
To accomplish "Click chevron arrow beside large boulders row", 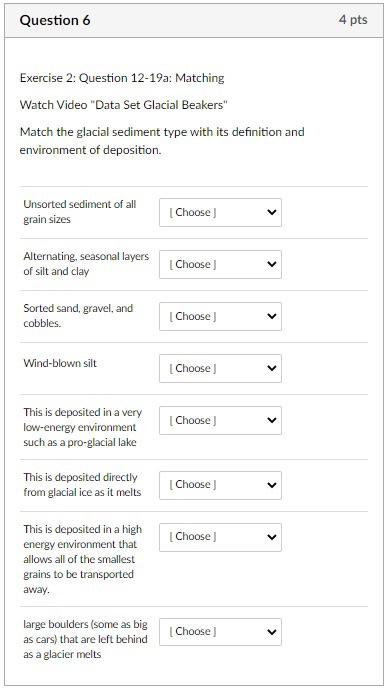I will 272,632.
